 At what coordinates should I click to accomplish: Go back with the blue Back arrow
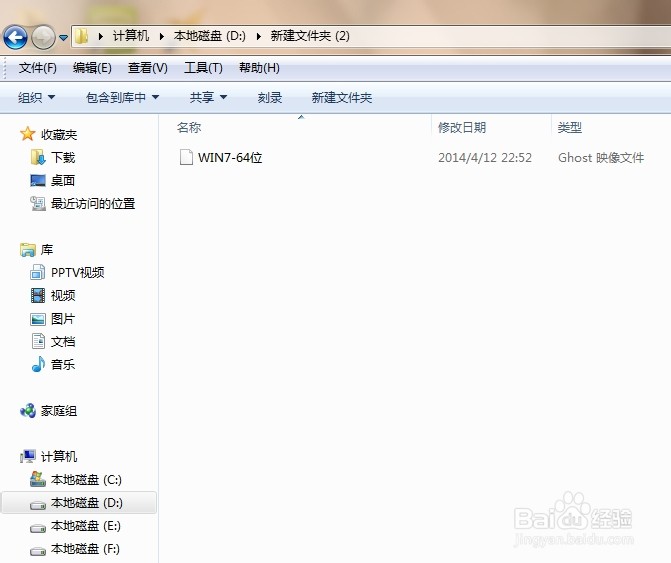click(15, 37)
